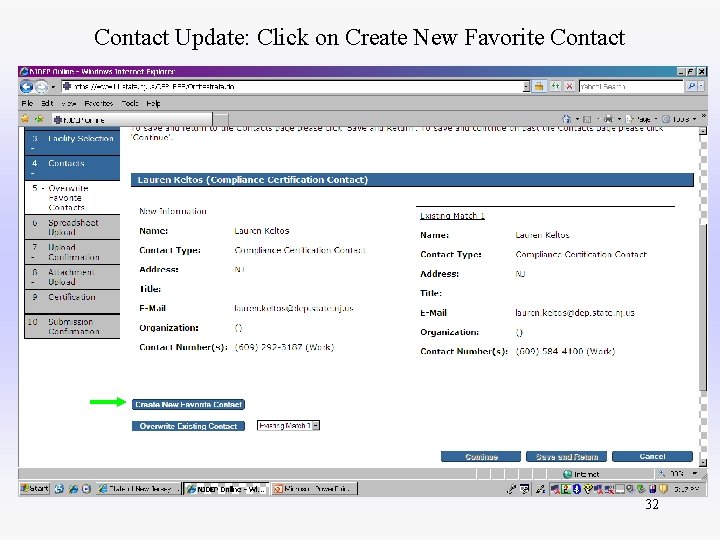Image resolution: width=720 pixels, height=540 pixels.
Task: Click the Cancel button
Action: [652, 456]
